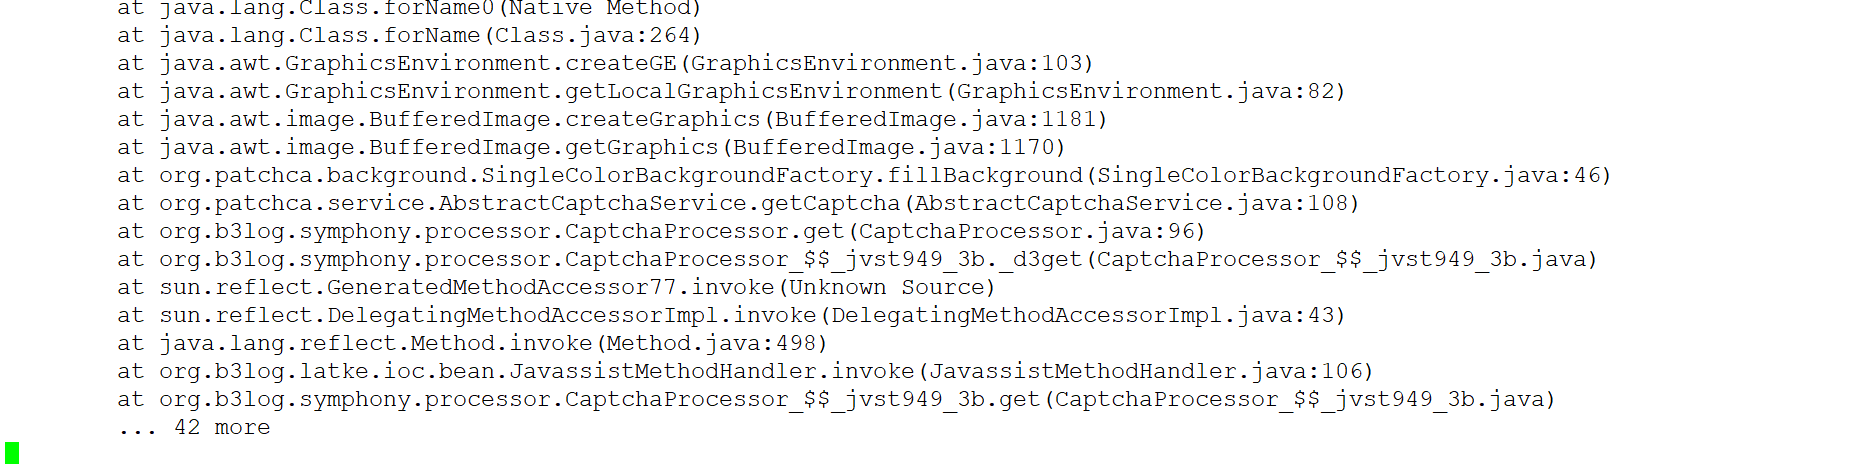
Task: Click the SingleColorBackgroundFactory.java:46 reference
Action: [1348, 175]
